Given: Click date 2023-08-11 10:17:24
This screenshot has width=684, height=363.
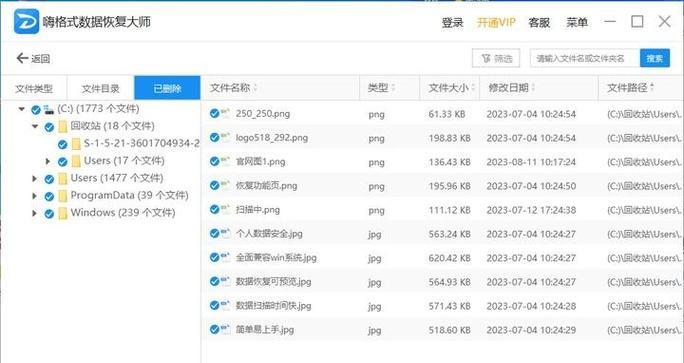Looking at the screenshot, I should pos(531,162).
